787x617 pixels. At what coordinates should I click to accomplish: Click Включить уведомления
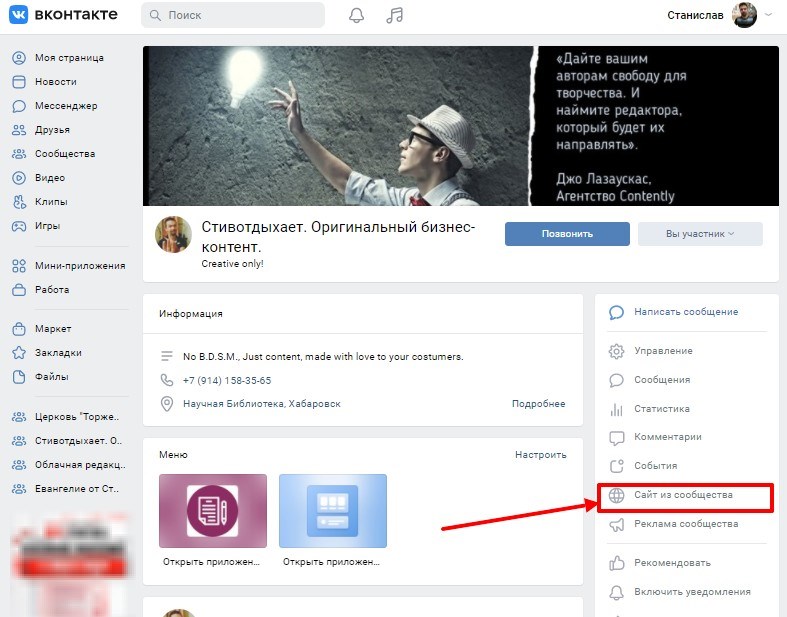click(692, 592)
